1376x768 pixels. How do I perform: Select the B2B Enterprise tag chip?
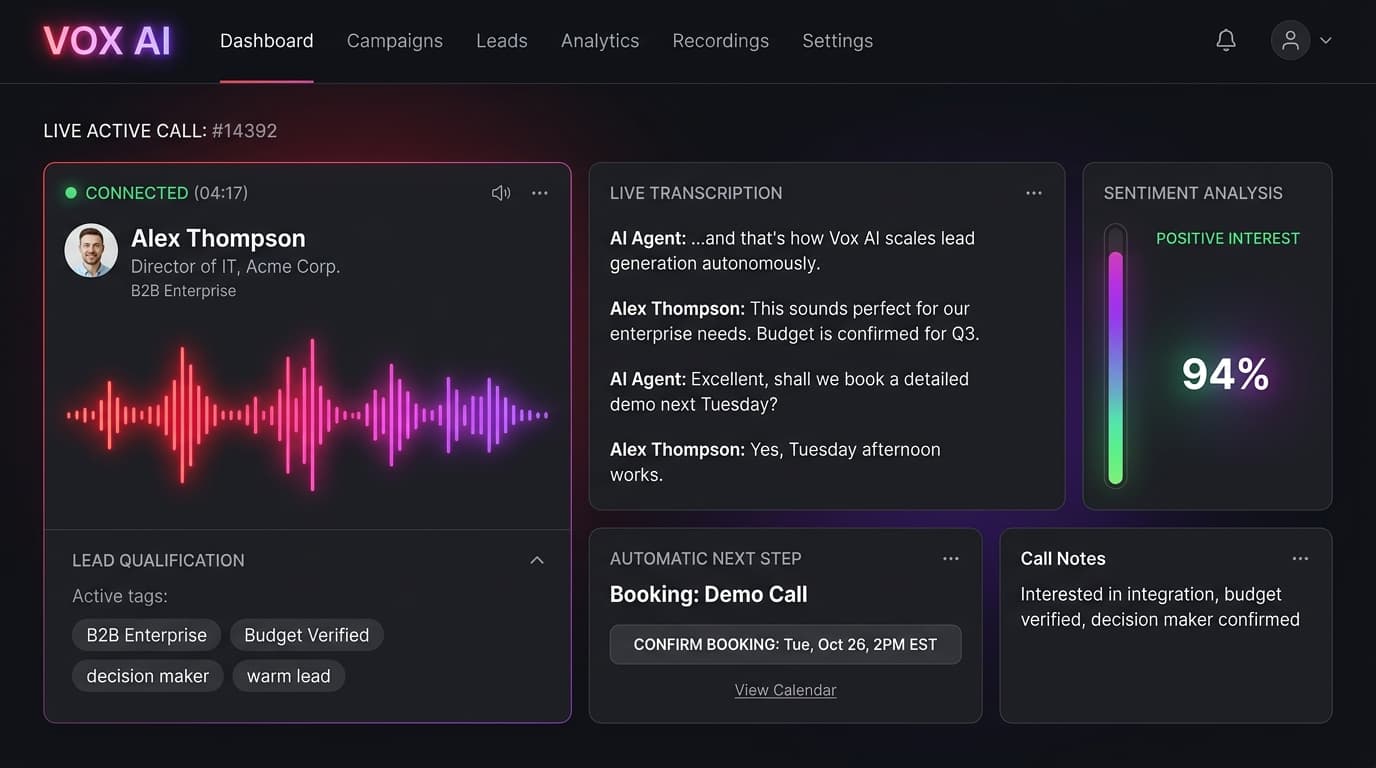[x=147, y=635]
